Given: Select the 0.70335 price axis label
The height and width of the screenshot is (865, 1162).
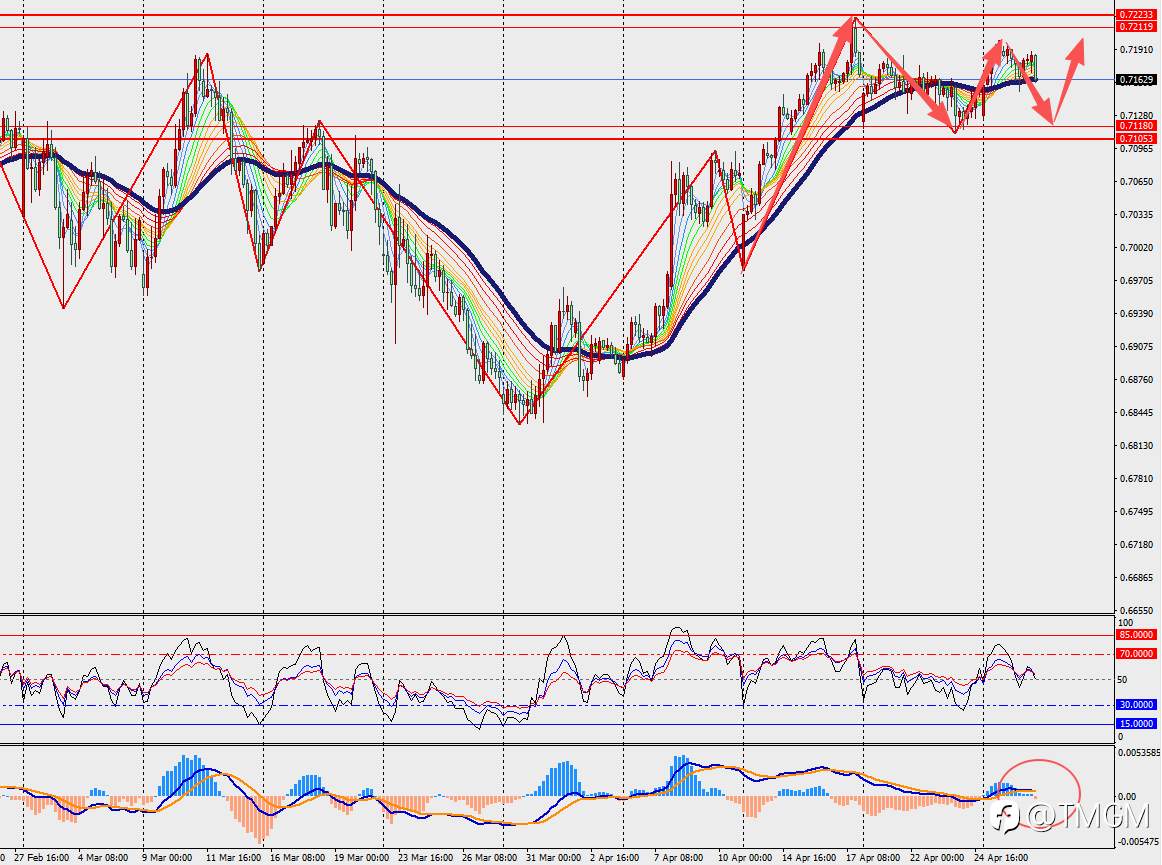Looking at the screenshot, I should click(x=1136, y=215).
